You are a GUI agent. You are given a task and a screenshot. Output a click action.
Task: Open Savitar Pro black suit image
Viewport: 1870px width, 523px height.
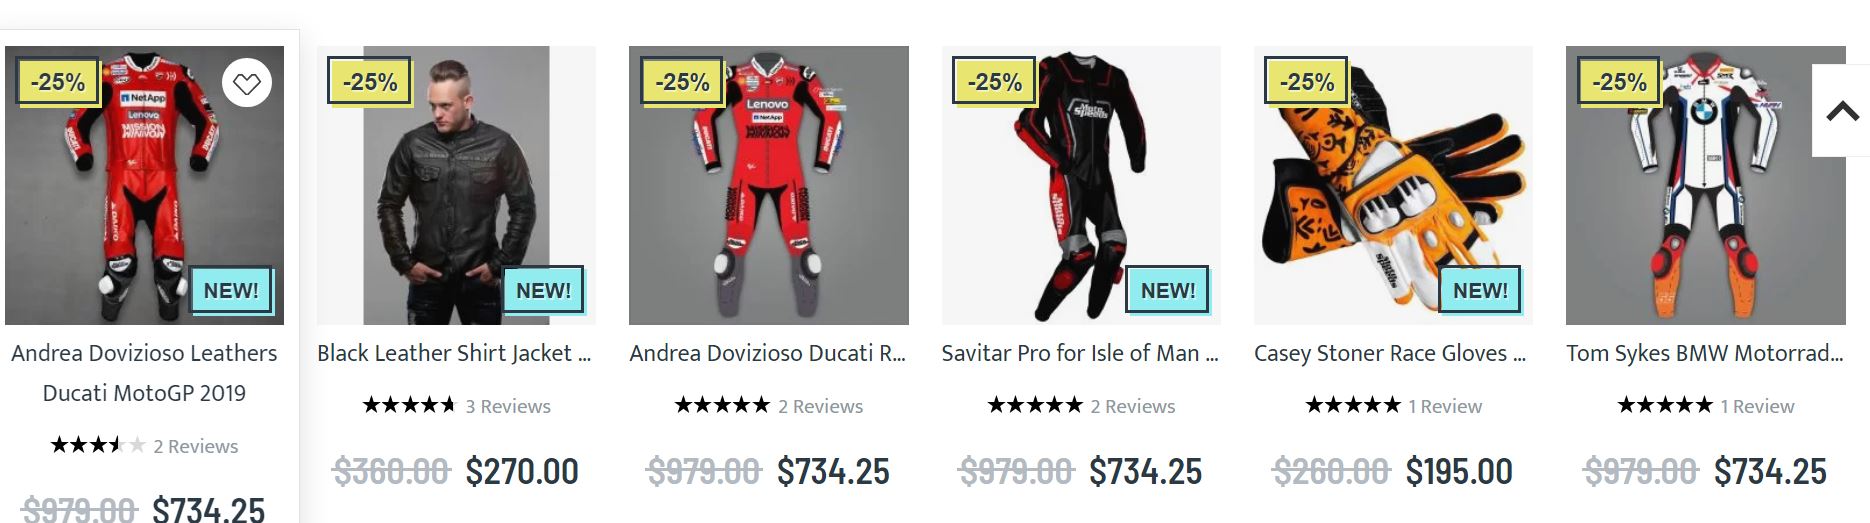pos(1081,186)
